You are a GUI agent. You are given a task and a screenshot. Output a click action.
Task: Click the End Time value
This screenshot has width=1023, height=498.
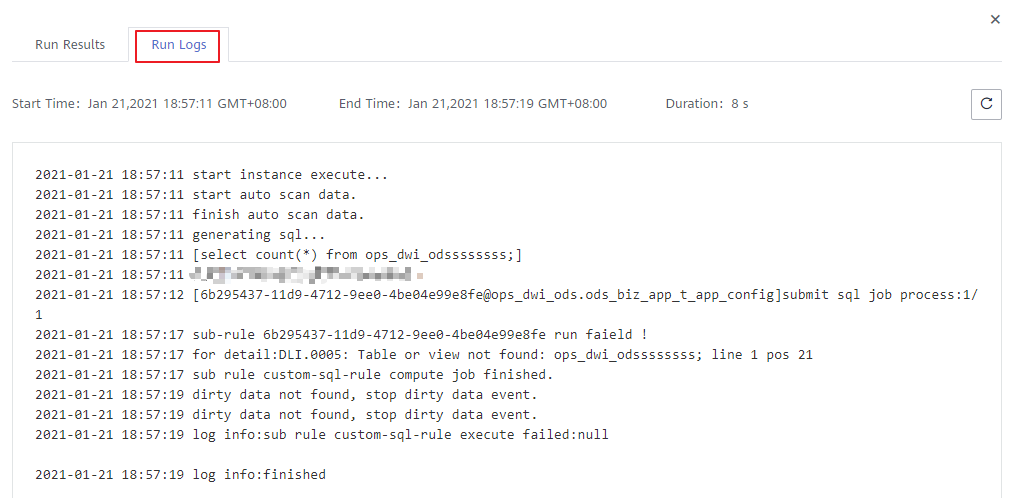(x=508, y=104)
